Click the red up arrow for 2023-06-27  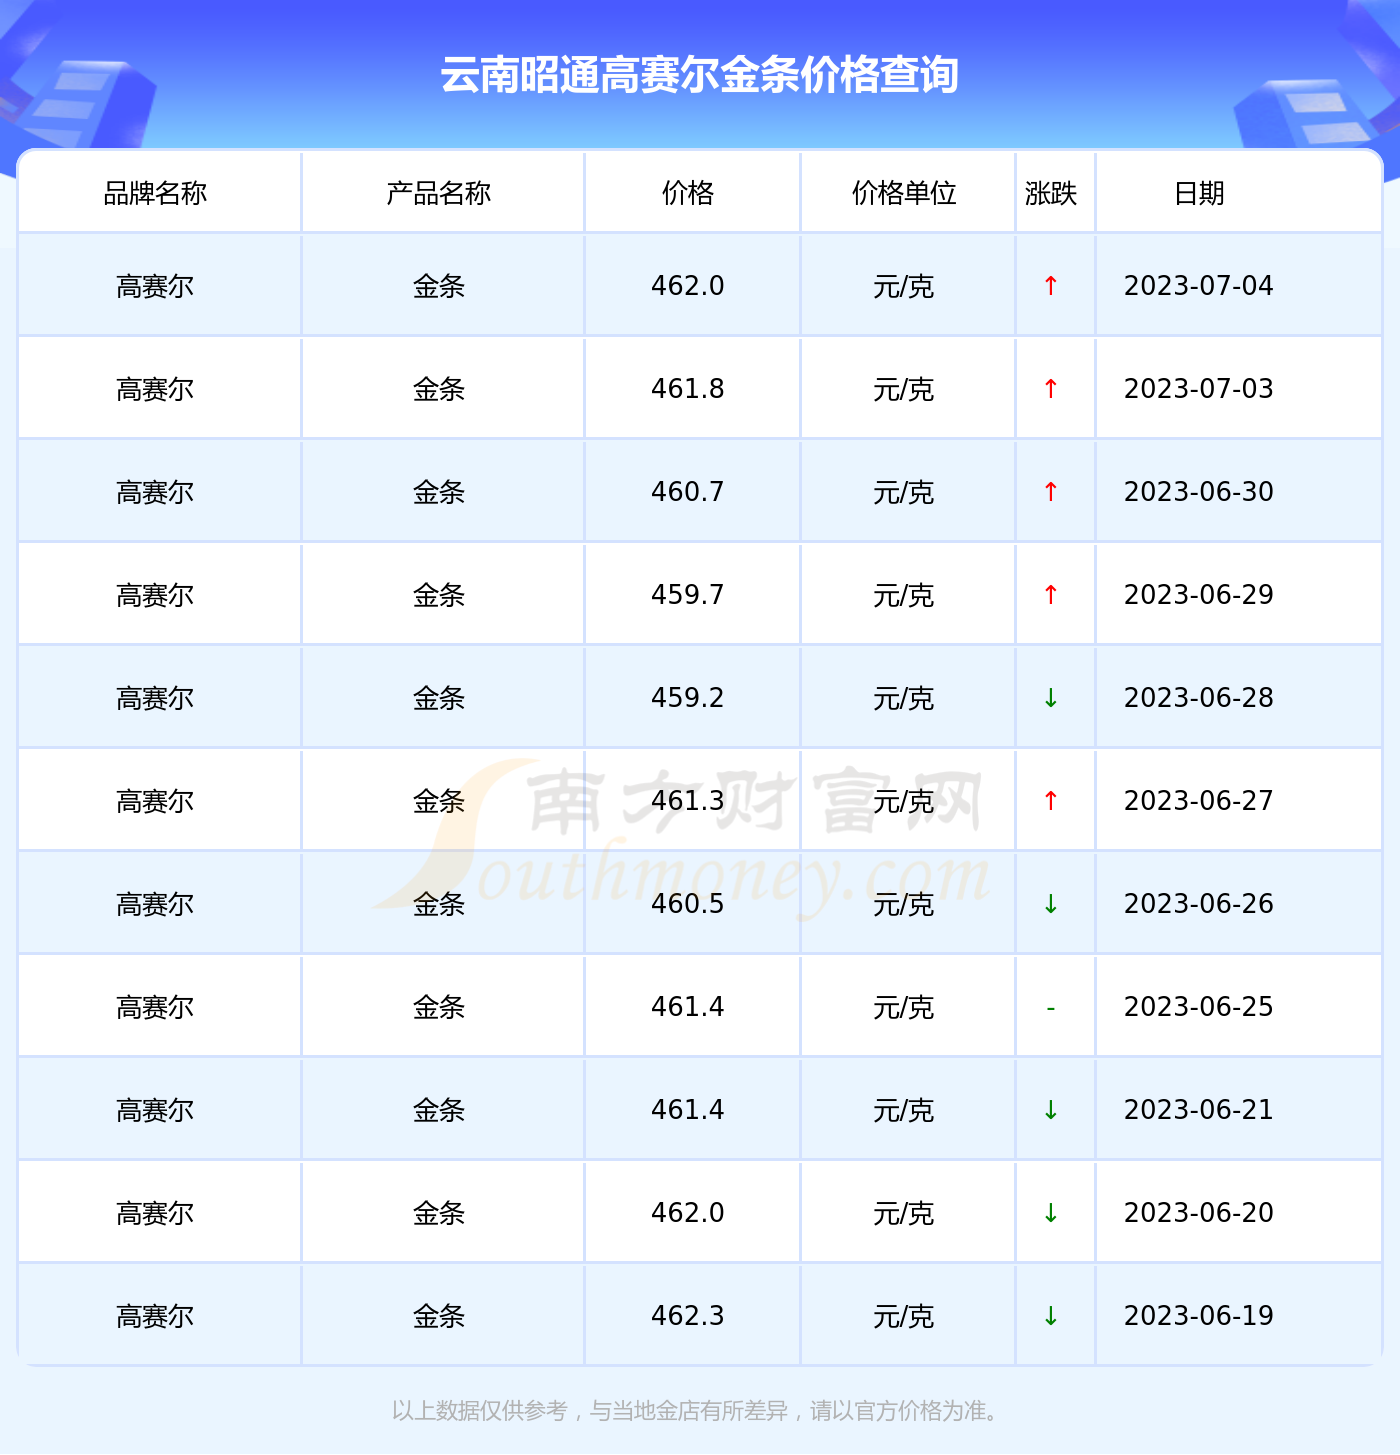point(1050,801)
